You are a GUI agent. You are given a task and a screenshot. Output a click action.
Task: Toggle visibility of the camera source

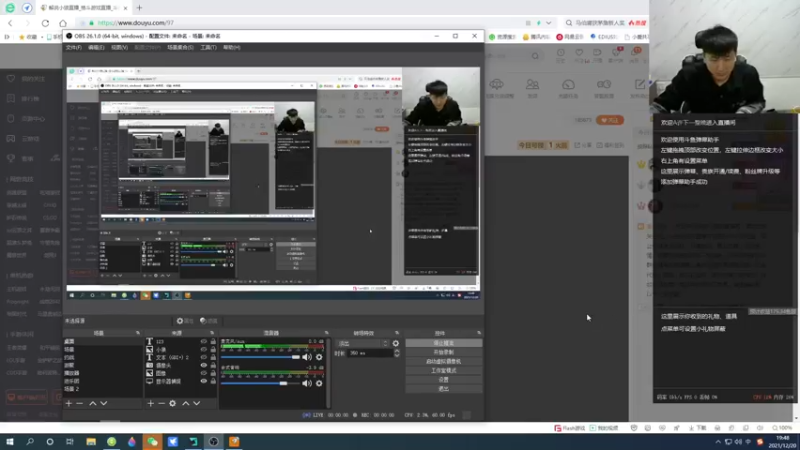point(204,365)
